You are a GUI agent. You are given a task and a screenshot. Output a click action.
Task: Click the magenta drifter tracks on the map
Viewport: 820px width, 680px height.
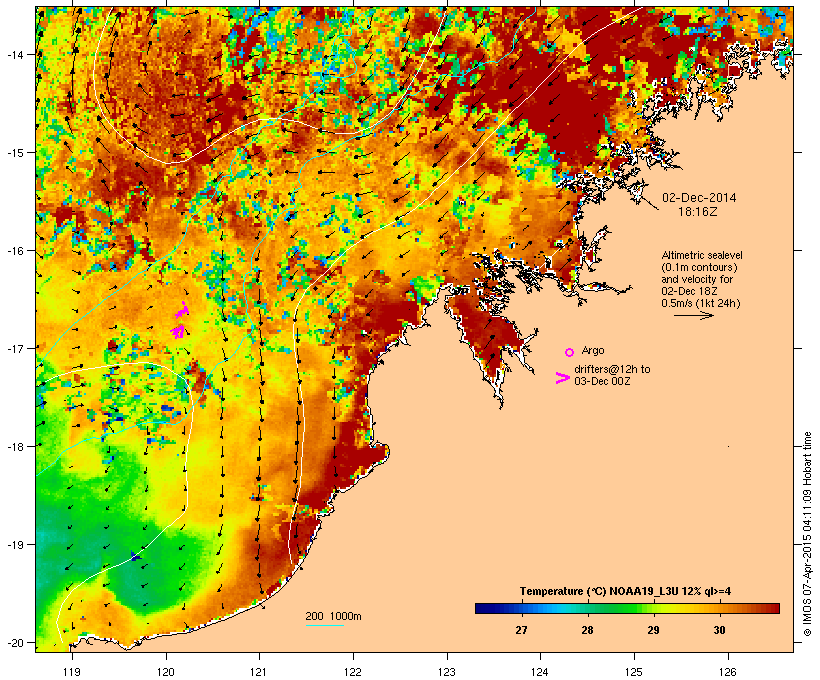pyautogui.click(x=180, y=321)
